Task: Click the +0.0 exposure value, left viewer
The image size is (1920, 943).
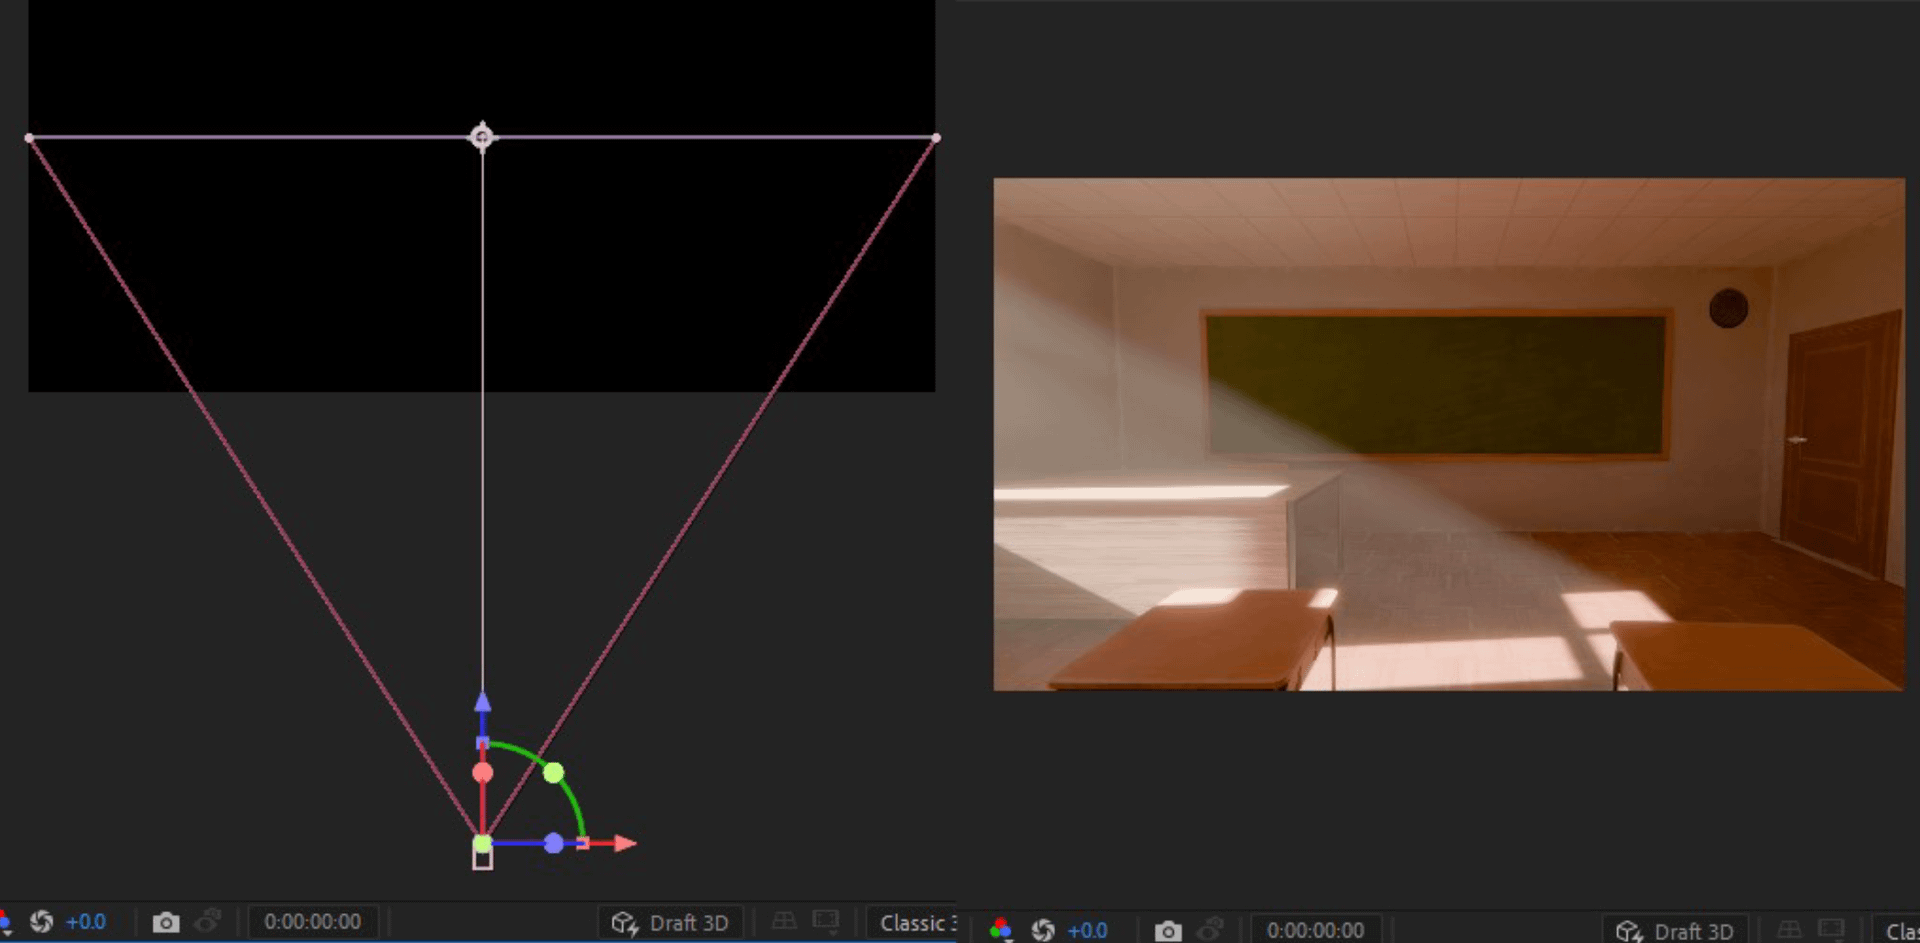Action: [x=86, y=922]
